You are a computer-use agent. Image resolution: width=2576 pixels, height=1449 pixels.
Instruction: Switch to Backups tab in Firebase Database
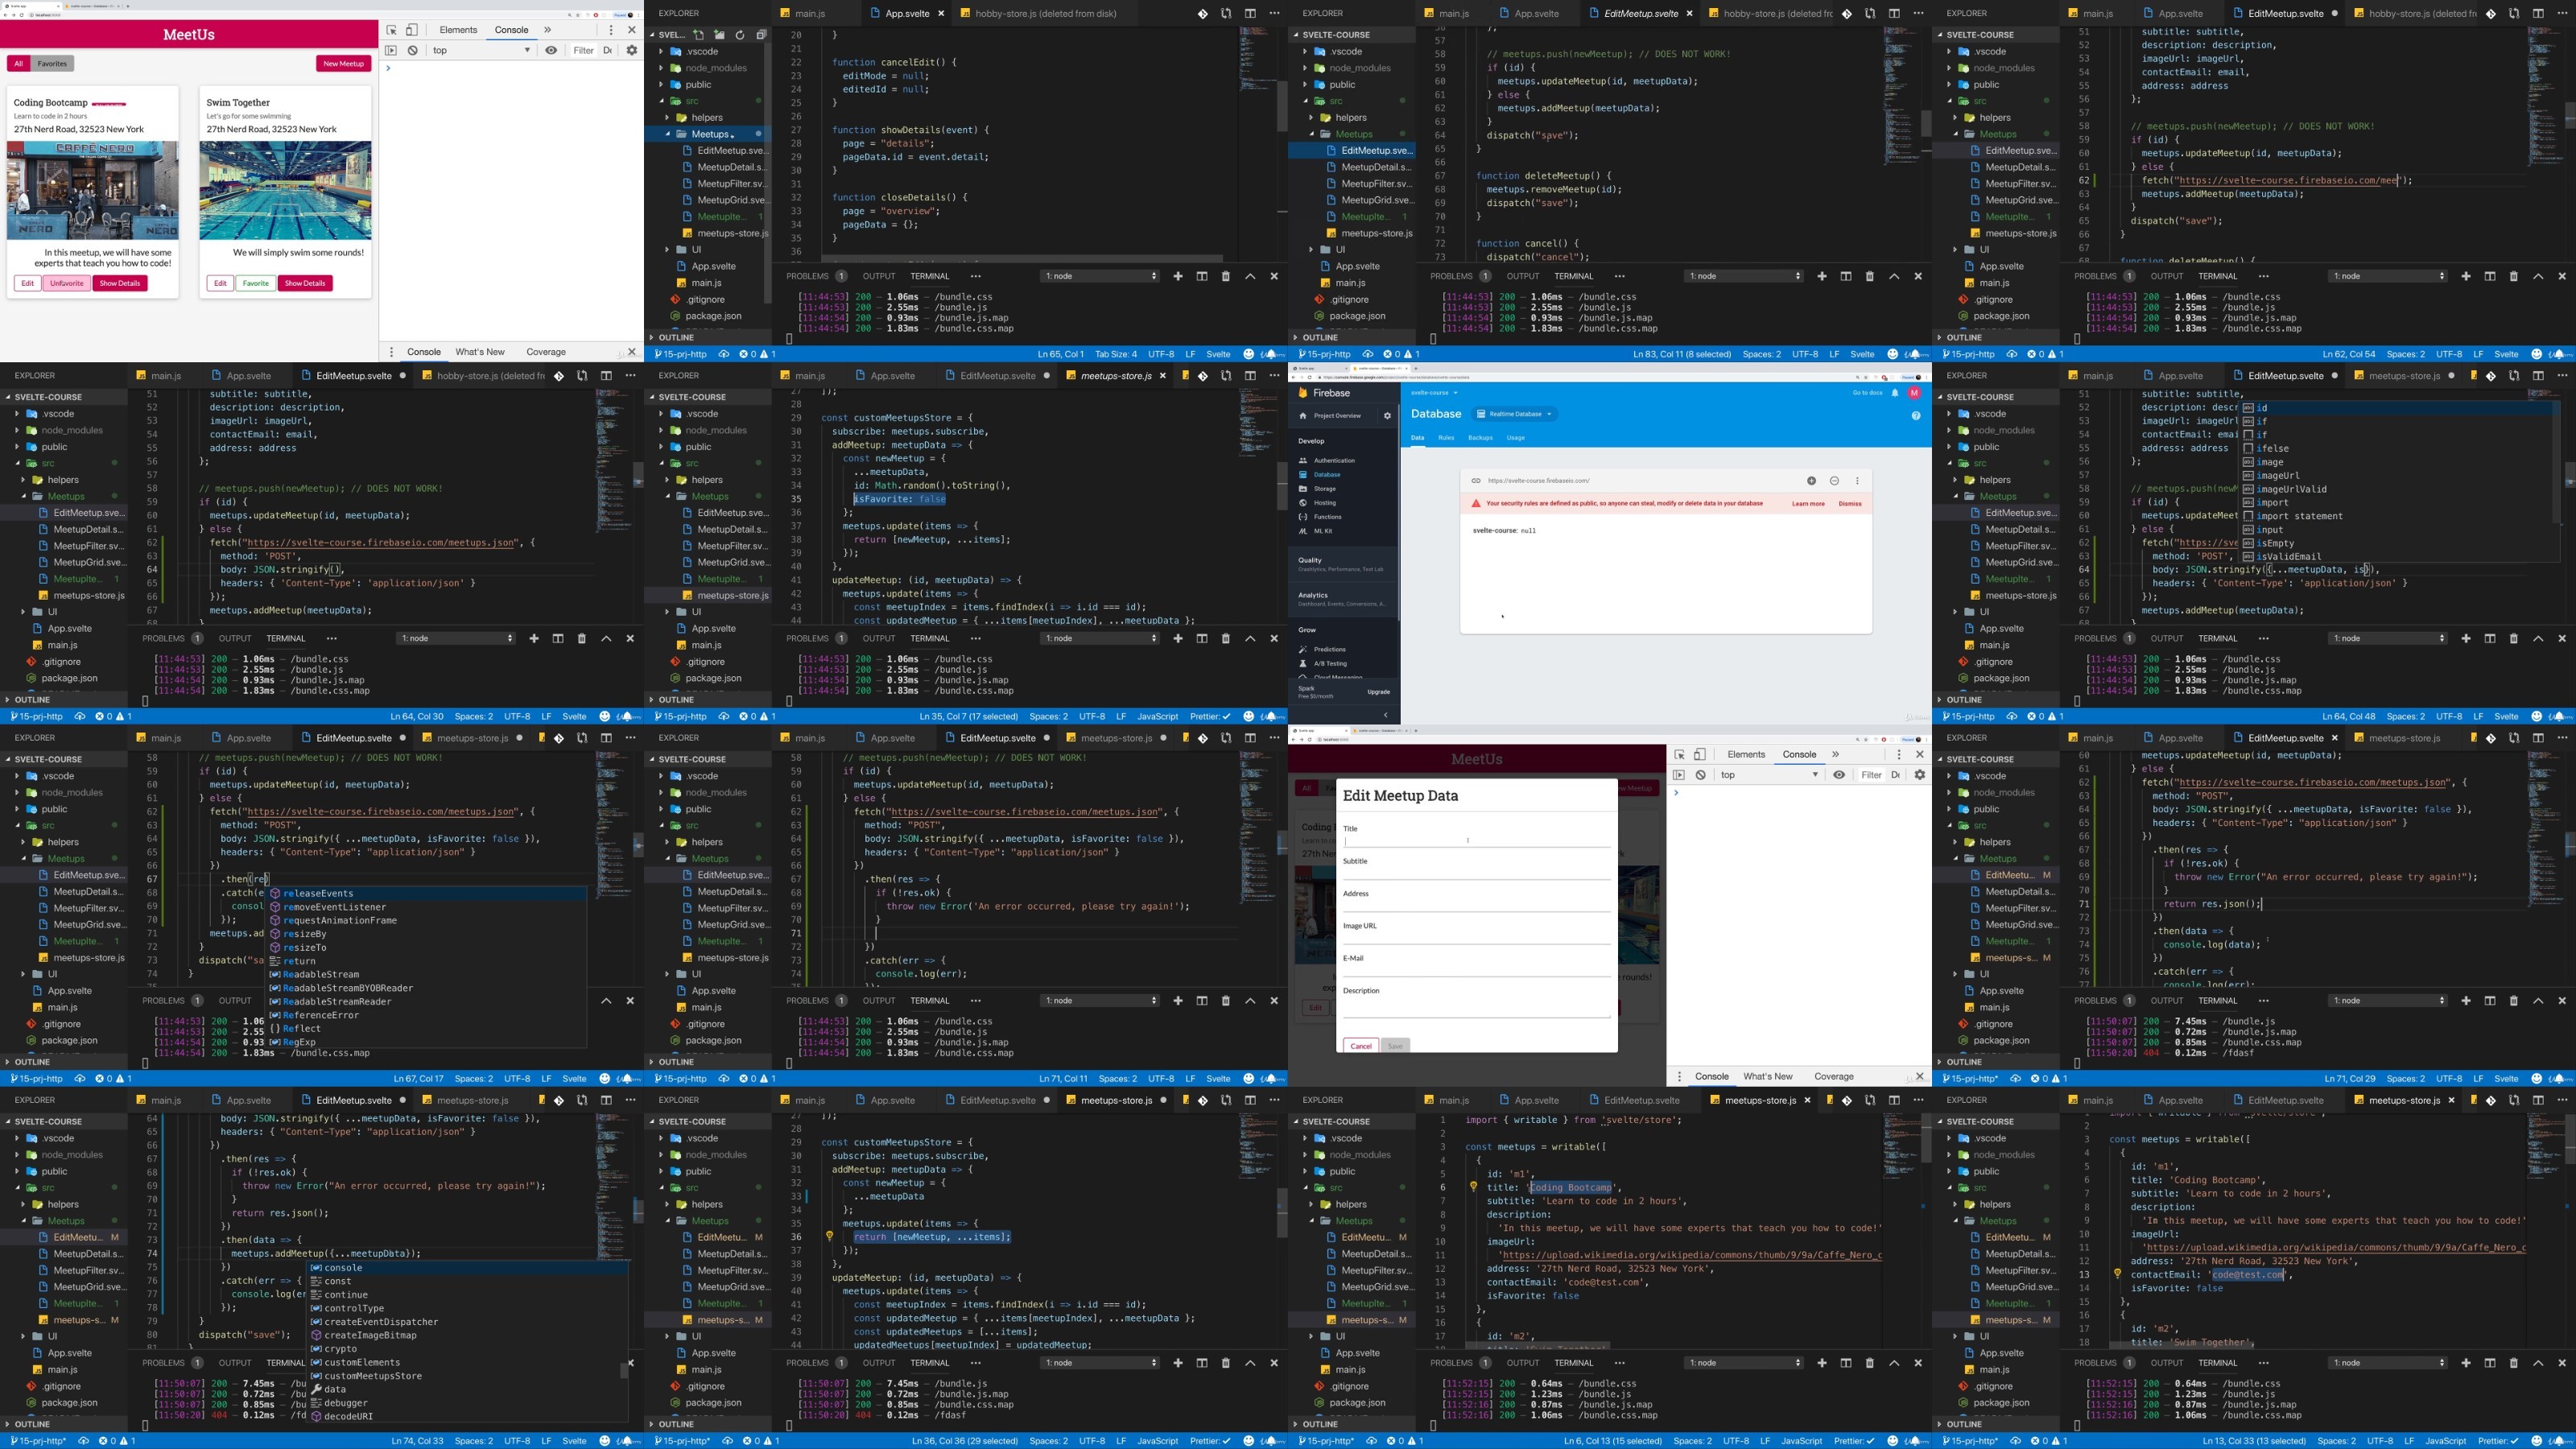click(1480, 438)
